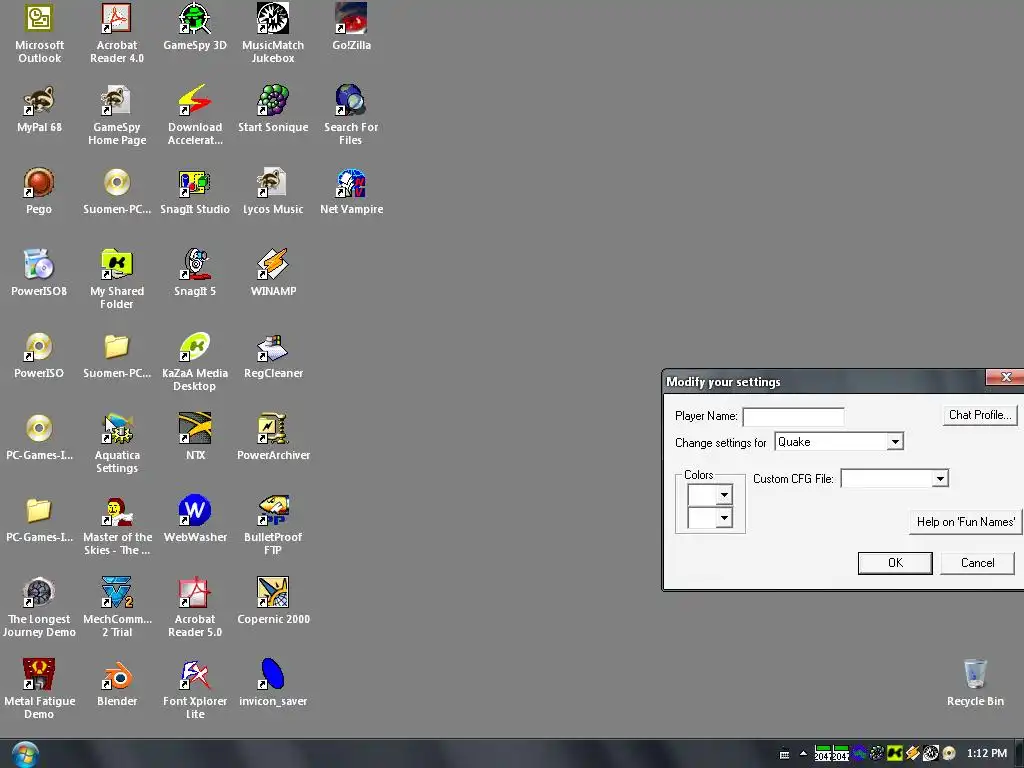The height and width of the screenshot is (768, 1024).
Task: Click the GameSpy 3D desktop icon
Action: 195,19
